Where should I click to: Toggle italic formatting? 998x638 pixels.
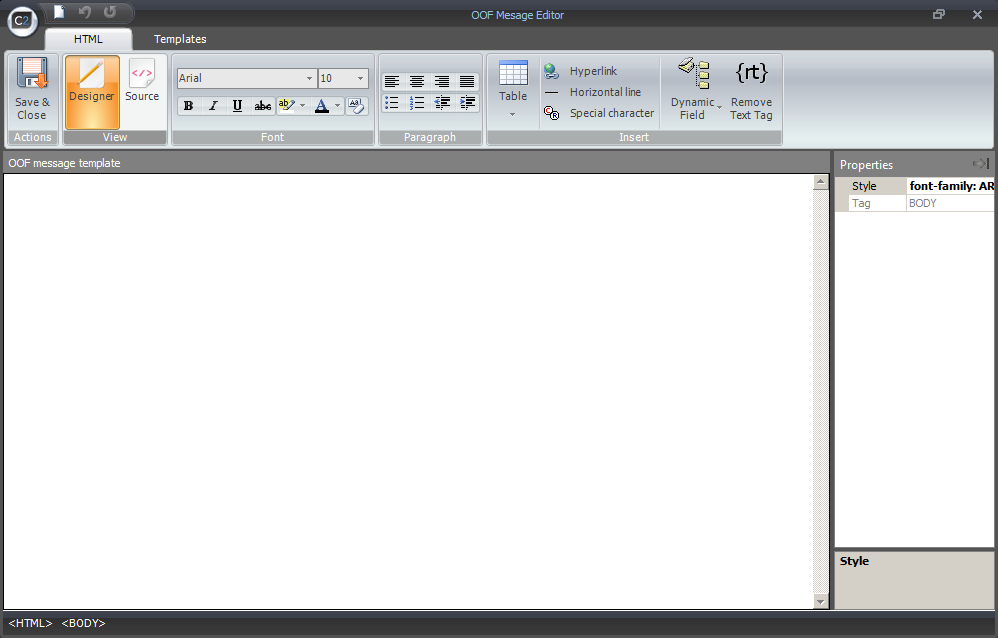213,106
